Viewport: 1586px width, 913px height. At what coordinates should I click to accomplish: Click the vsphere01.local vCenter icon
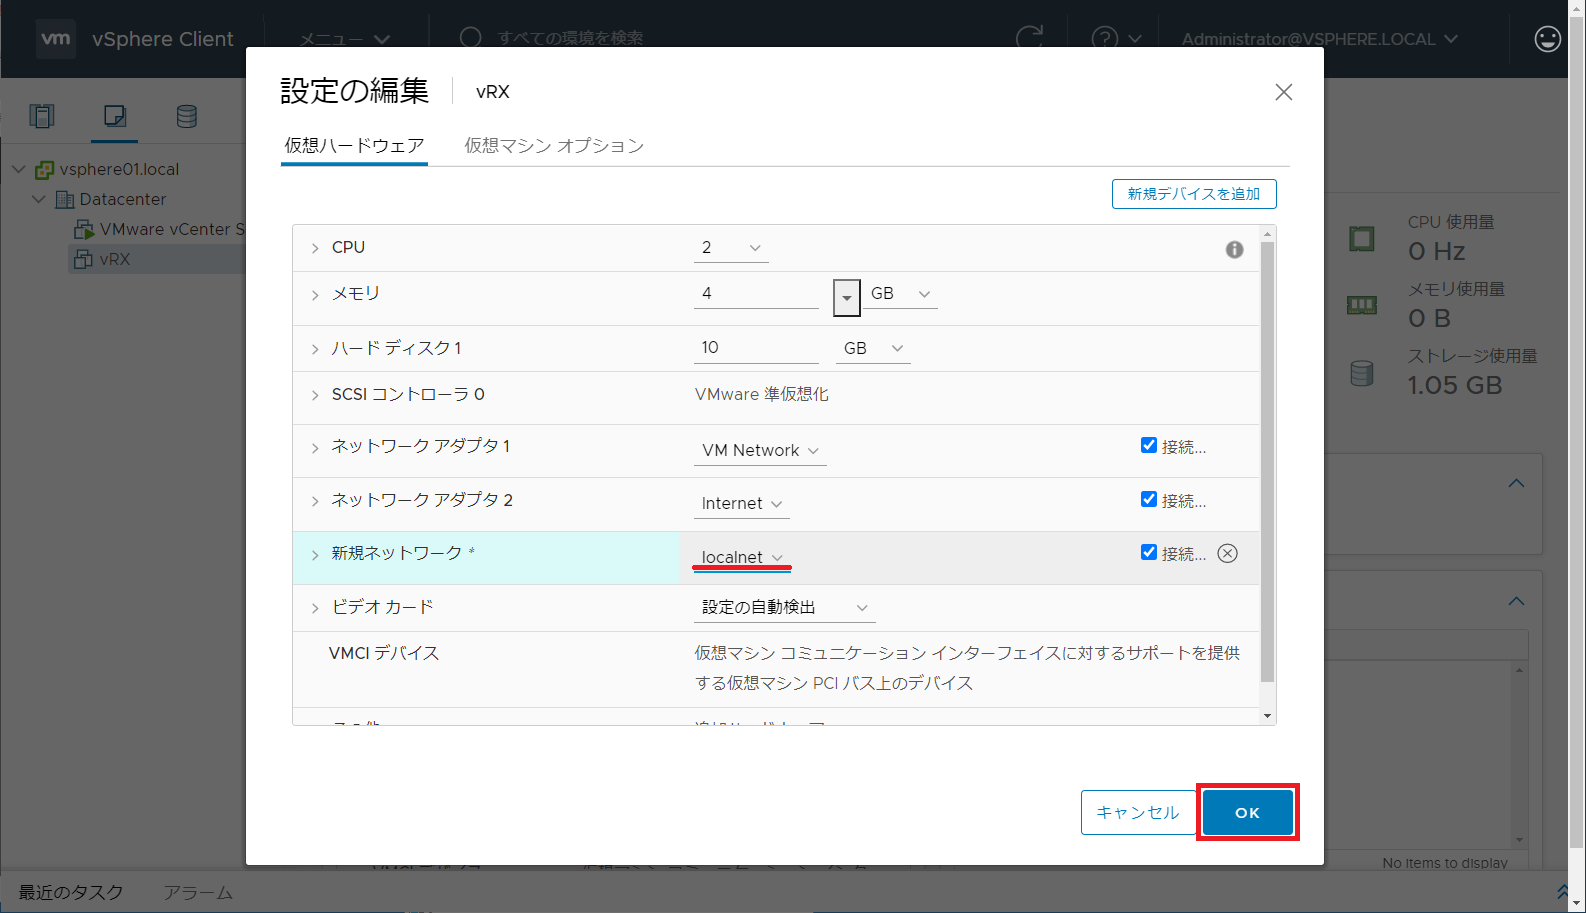click(x=44, y=169)
